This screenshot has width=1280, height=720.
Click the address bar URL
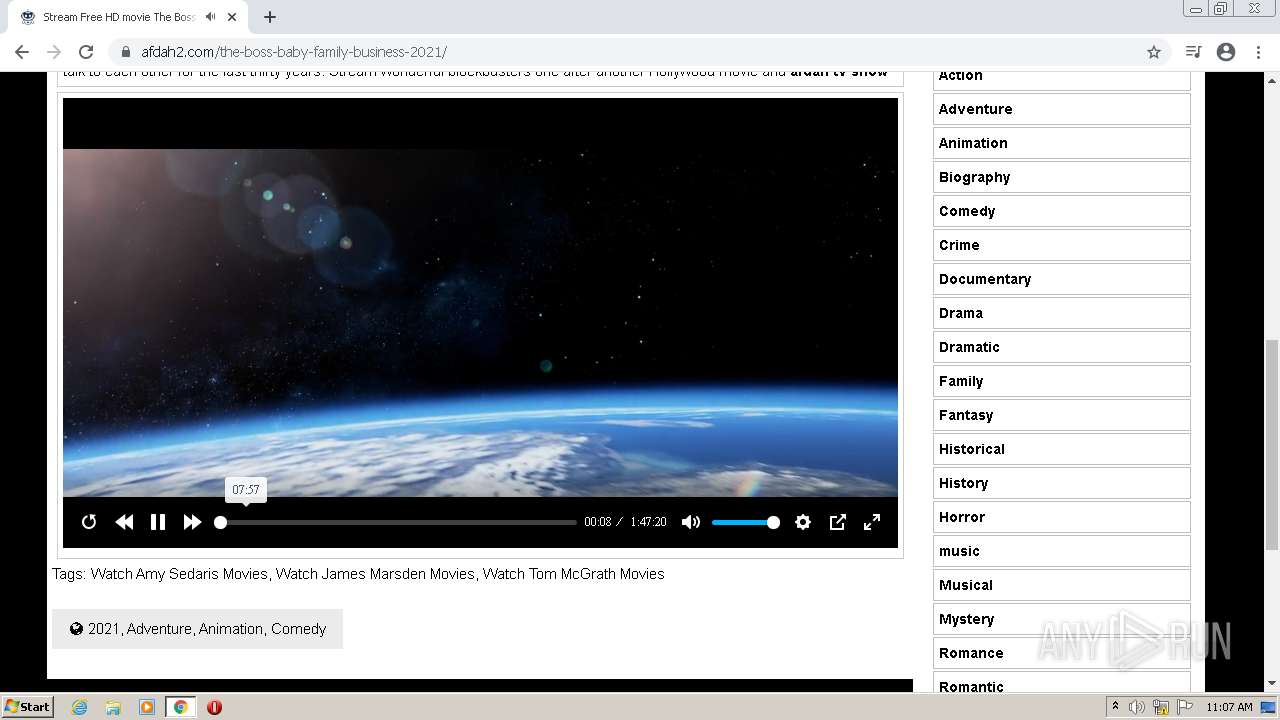click(294, 52)
